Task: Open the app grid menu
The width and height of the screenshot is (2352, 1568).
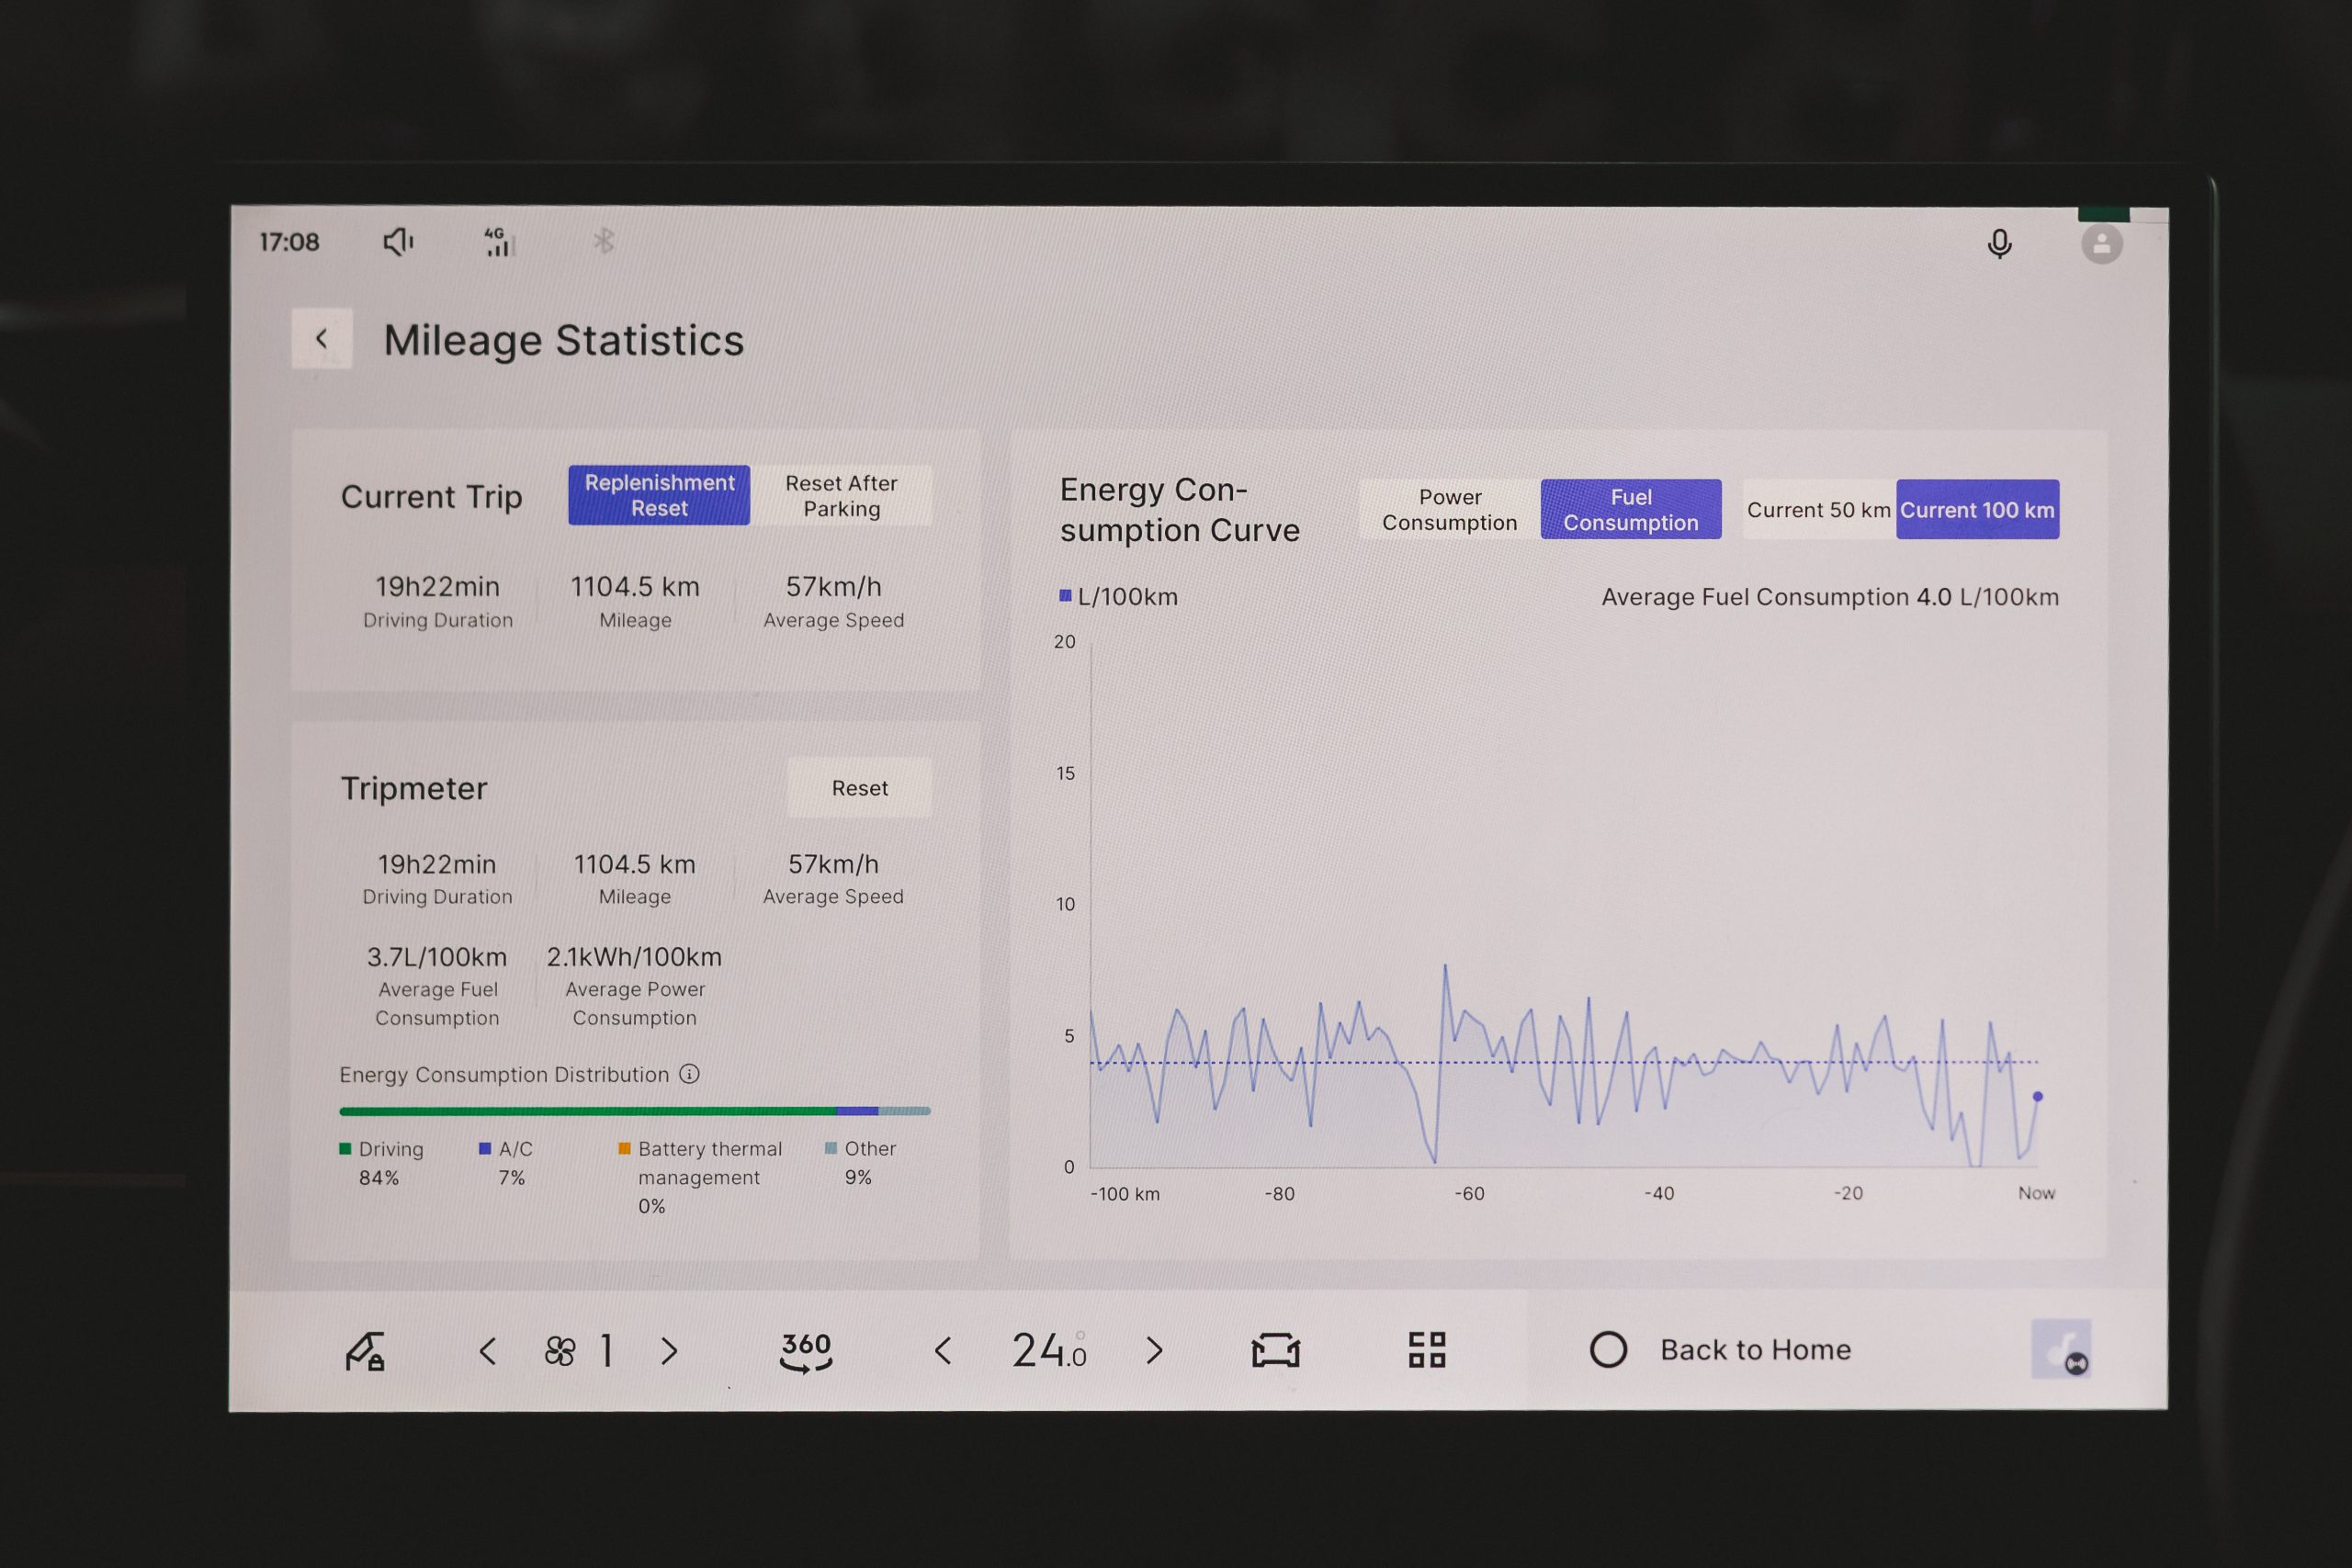Action: coord(1427,1350)
